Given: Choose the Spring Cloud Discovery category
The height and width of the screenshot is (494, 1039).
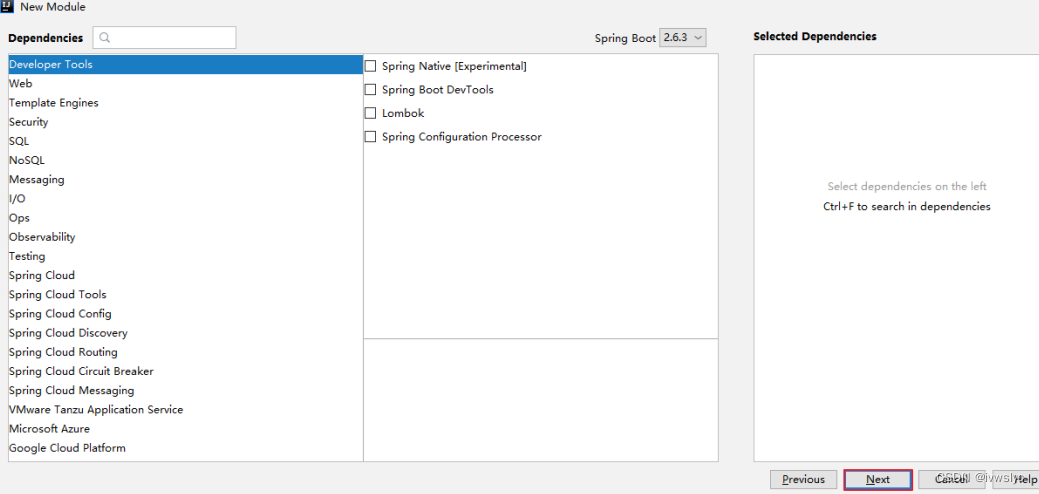Looking at the screenshot, I should pyautogui.click(x=186, y=334).
